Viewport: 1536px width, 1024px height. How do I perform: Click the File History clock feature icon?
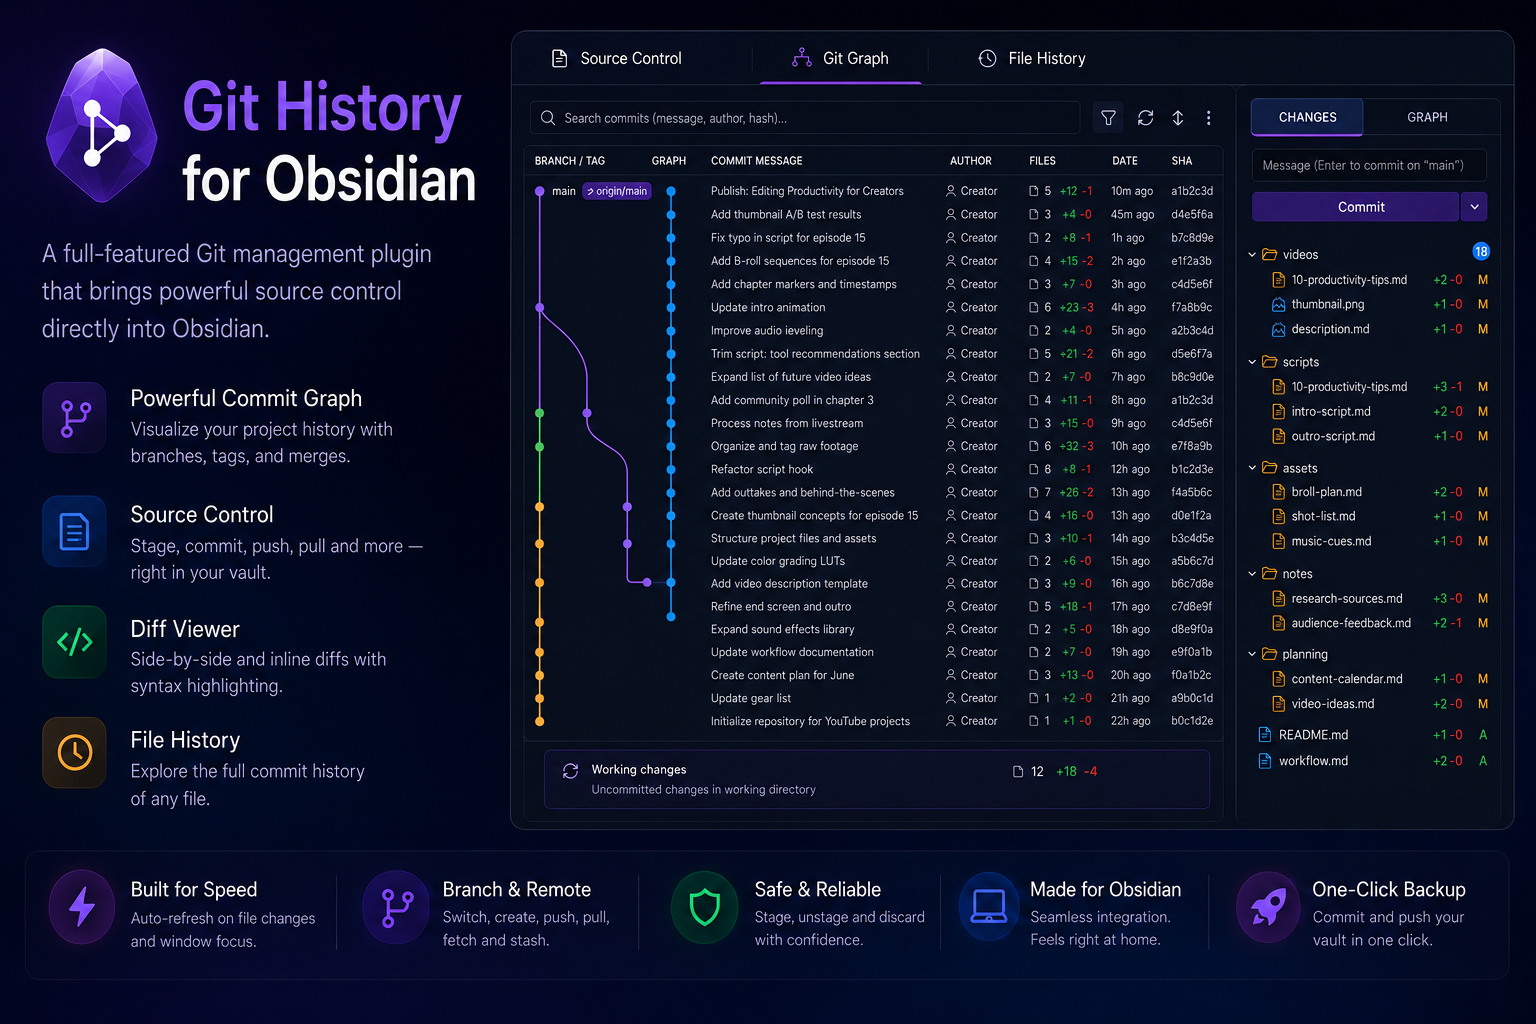click(75, 752)
